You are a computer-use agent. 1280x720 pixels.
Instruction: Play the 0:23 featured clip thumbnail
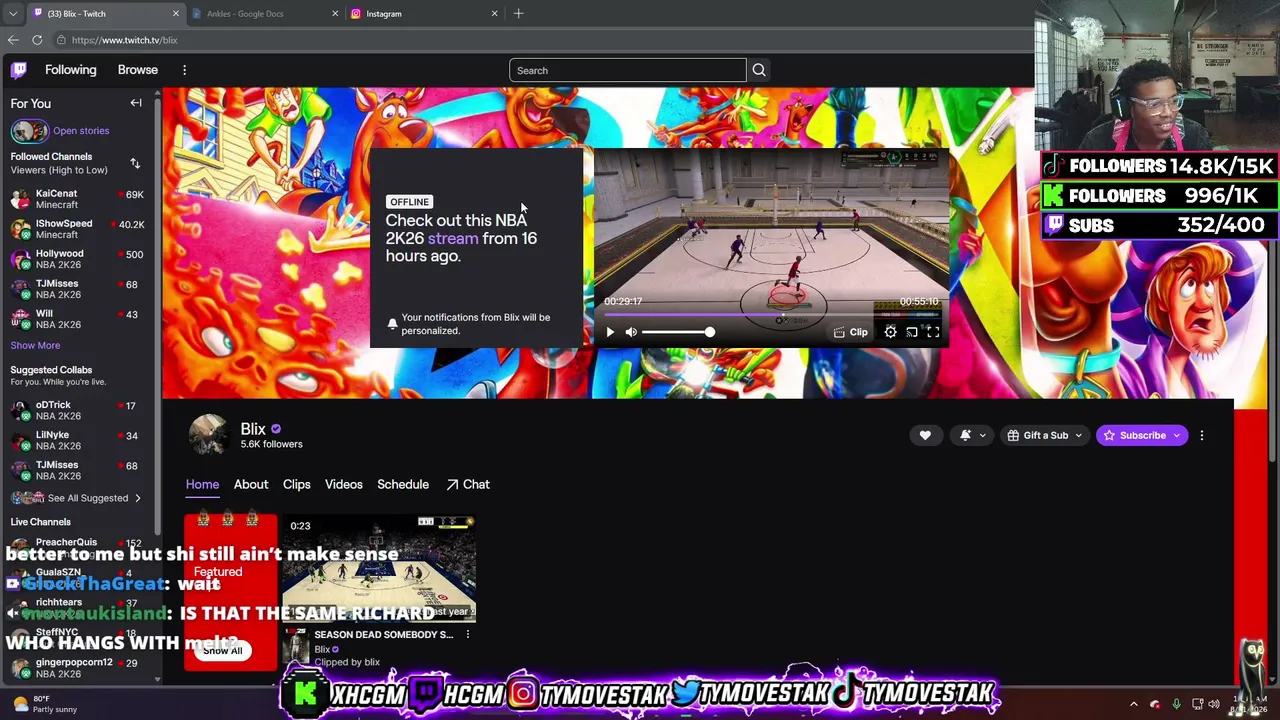pos(379,569)
